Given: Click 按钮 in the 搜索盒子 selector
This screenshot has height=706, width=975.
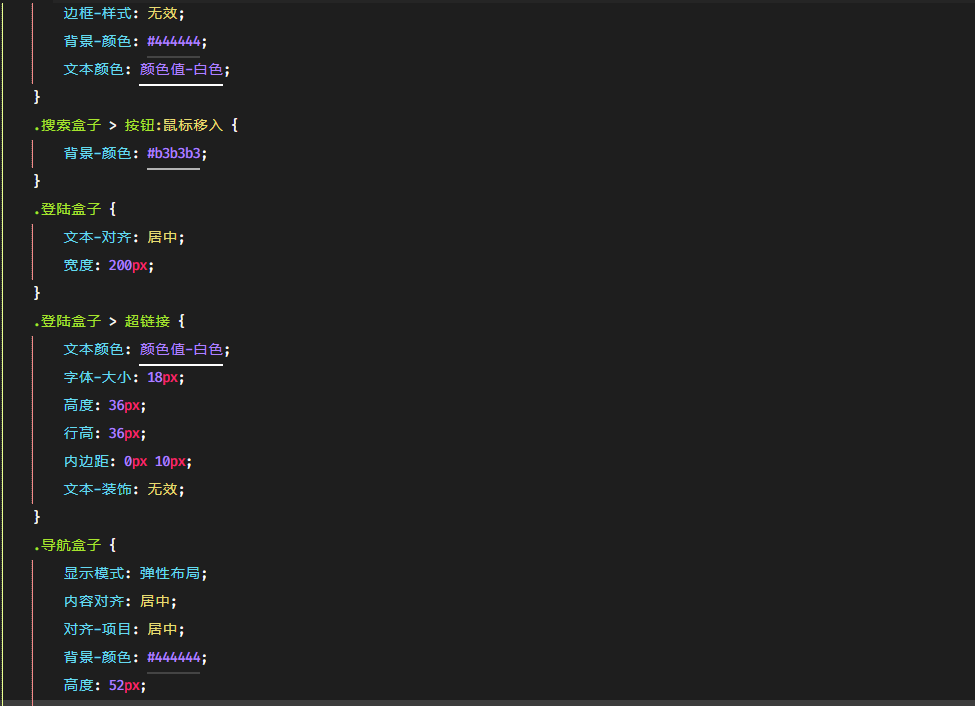Looking at the screenshot, I should point(139,125).
